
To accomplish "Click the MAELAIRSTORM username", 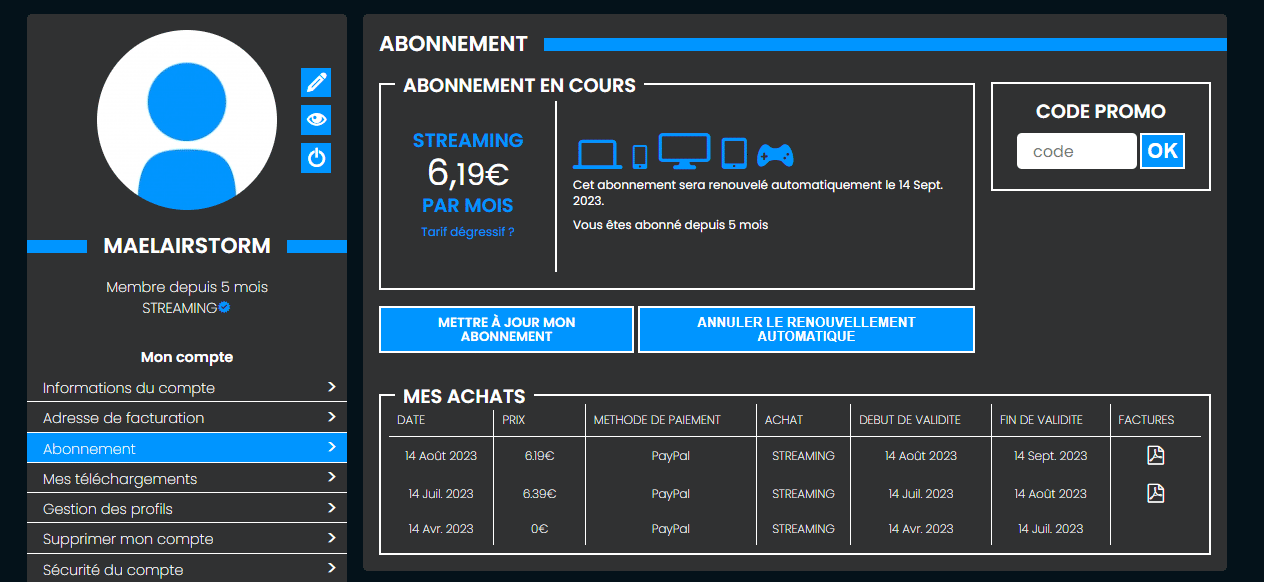I will coord(187,246).
